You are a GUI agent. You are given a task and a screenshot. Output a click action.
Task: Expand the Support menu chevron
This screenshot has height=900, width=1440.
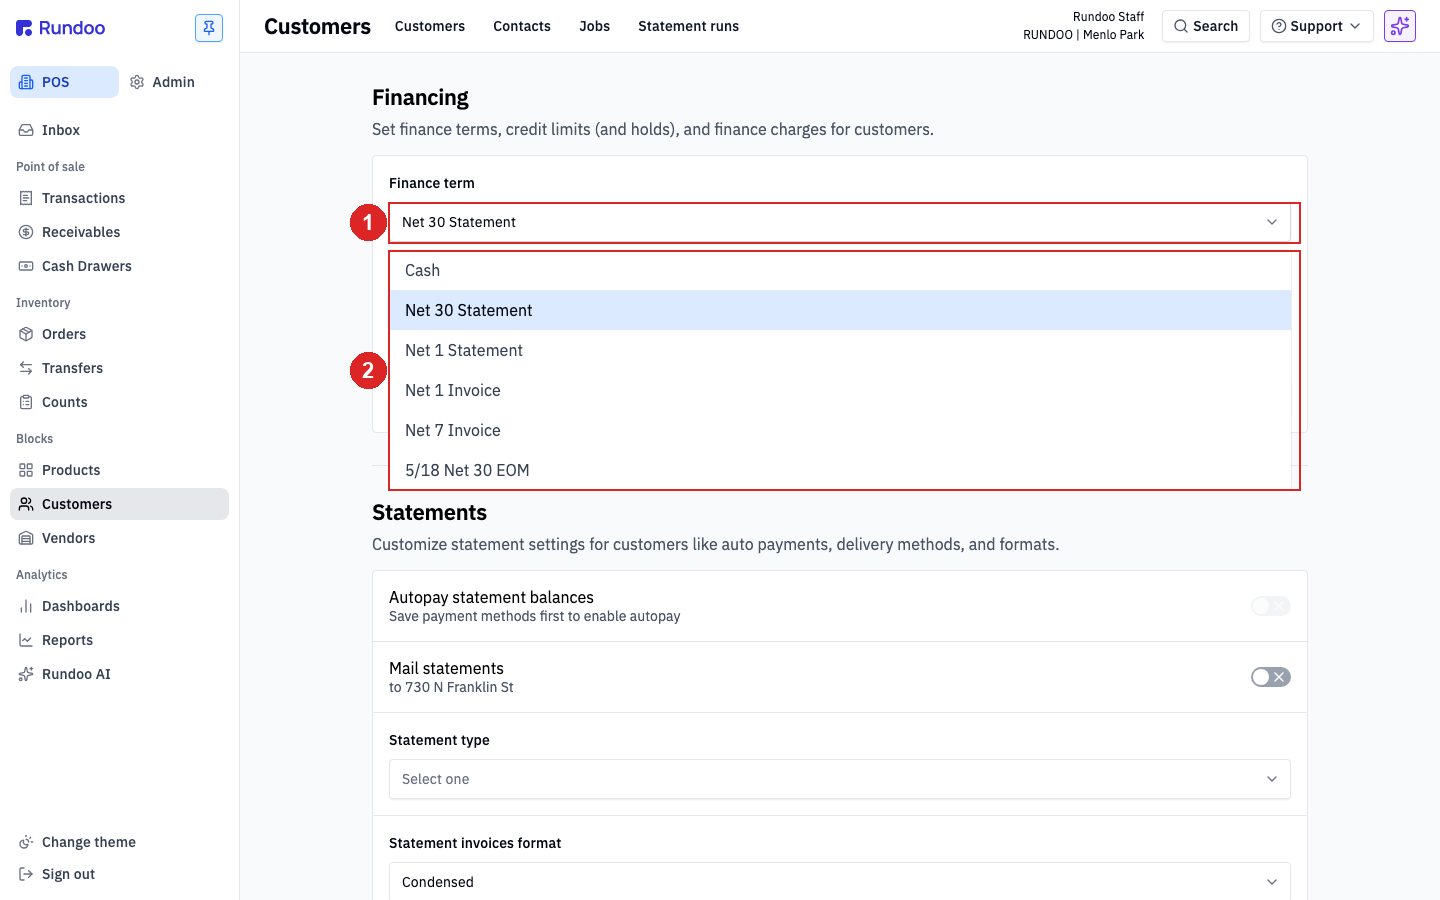(x=1355, y=26)
